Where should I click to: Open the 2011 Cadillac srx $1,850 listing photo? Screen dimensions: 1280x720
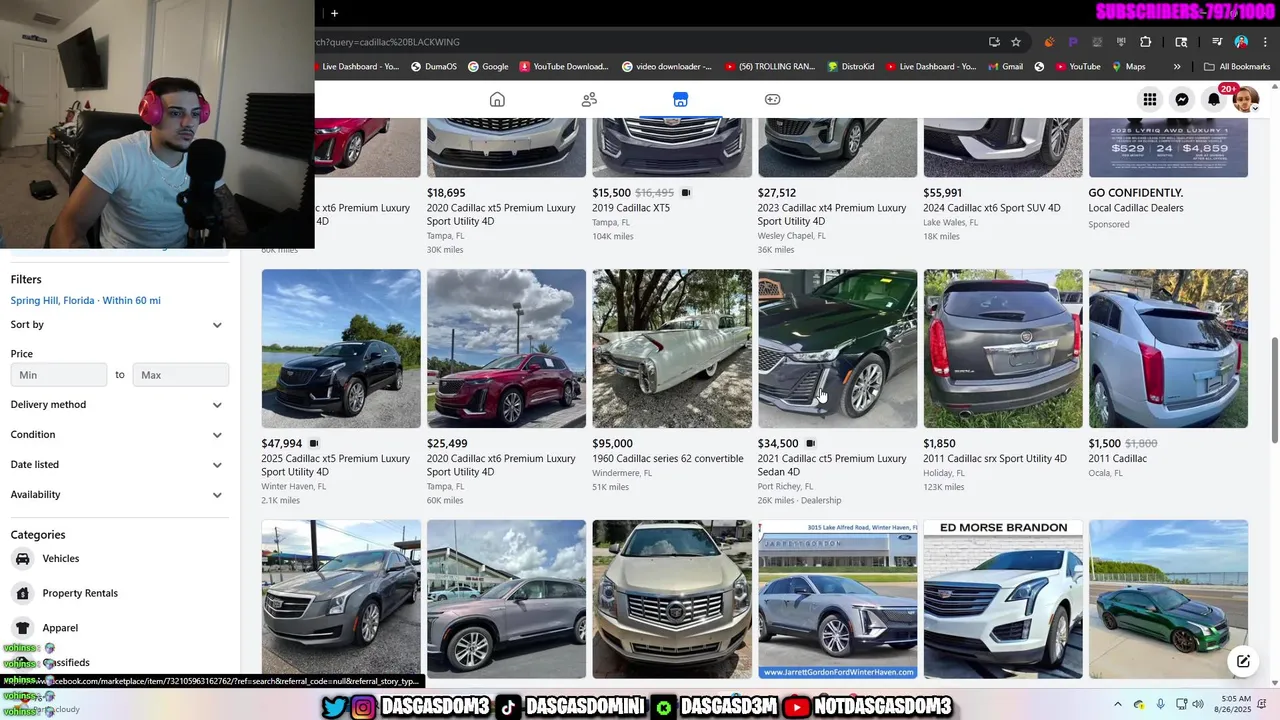click(x=1003, y=348)
